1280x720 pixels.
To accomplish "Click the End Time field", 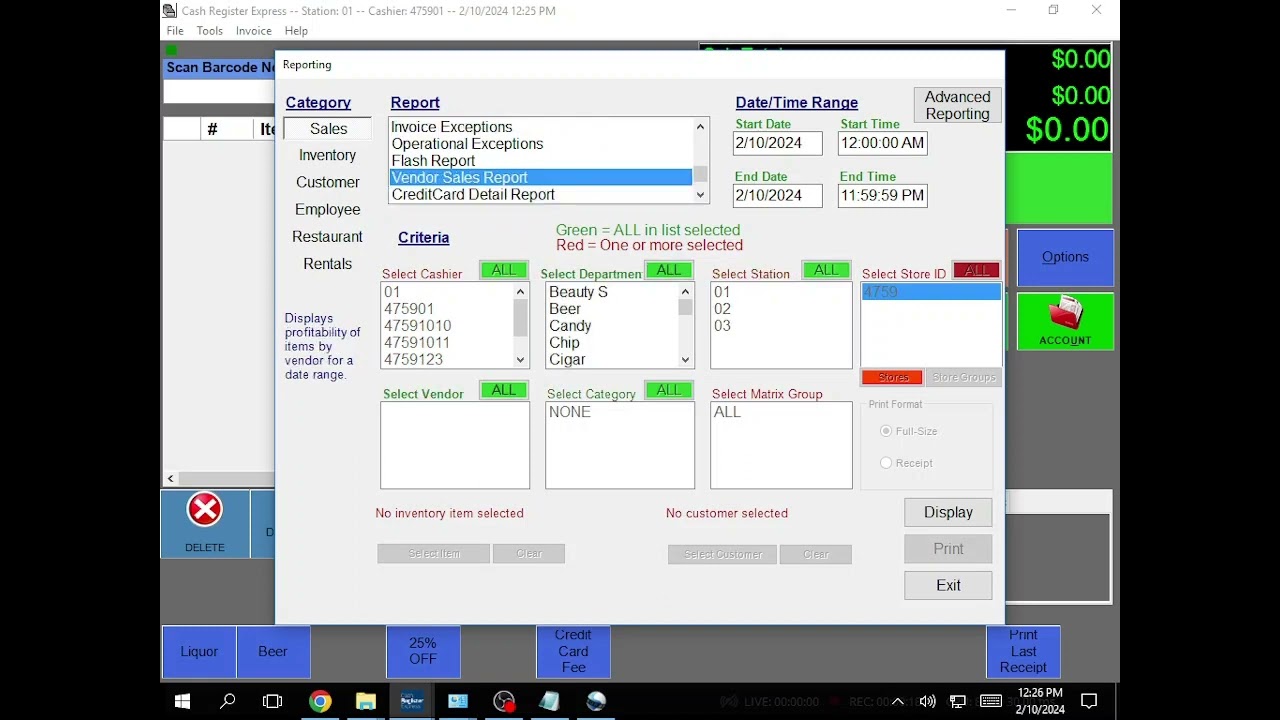I will (x=882, y=195).
